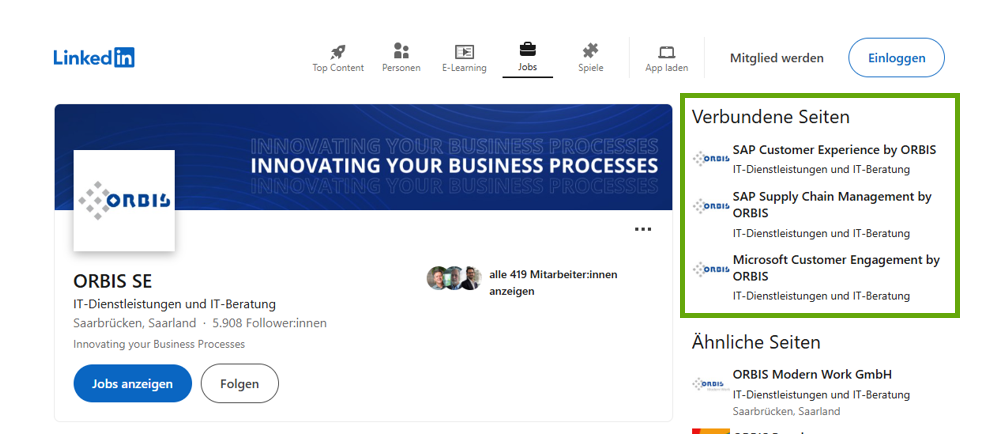This screenshot has height=441, width=995.
Task: Click the Innovating Your Business Processes banner
Action: (363, 157)
